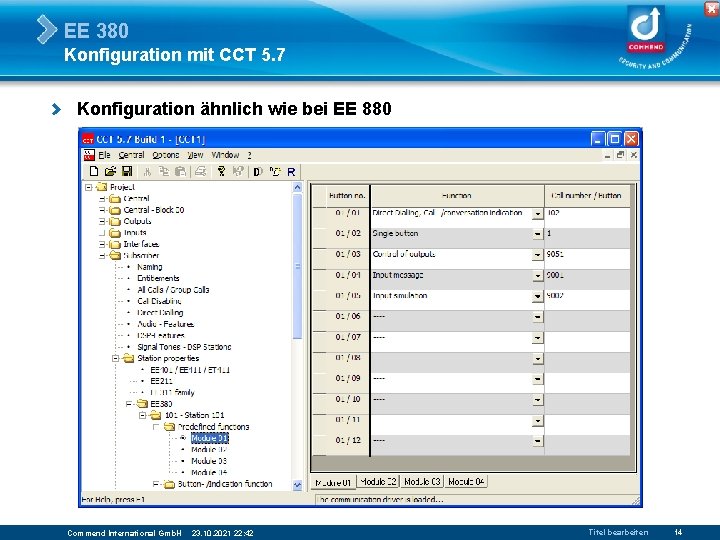Click the Station properties folder icon

point(129,358)
